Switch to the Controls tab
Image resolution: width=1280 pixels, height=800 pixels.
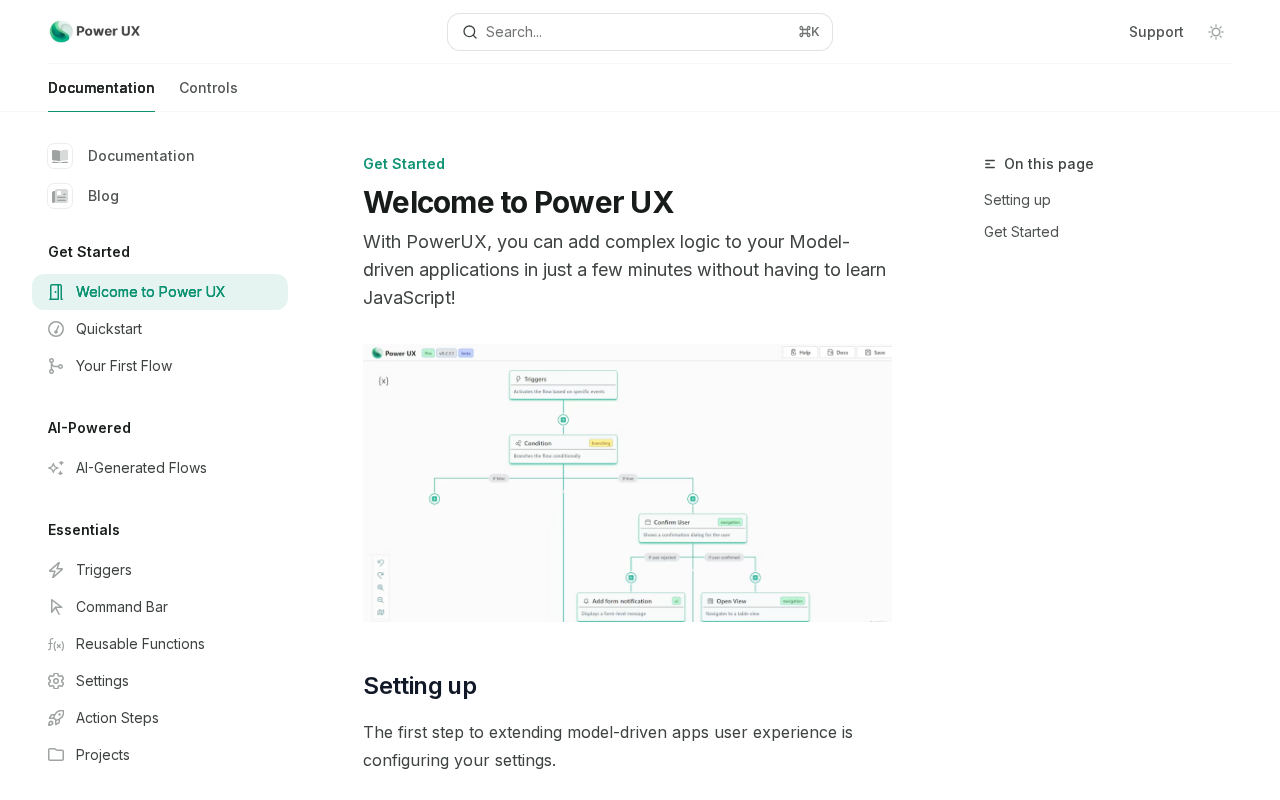pyautogui.click(x=208, y=88)
